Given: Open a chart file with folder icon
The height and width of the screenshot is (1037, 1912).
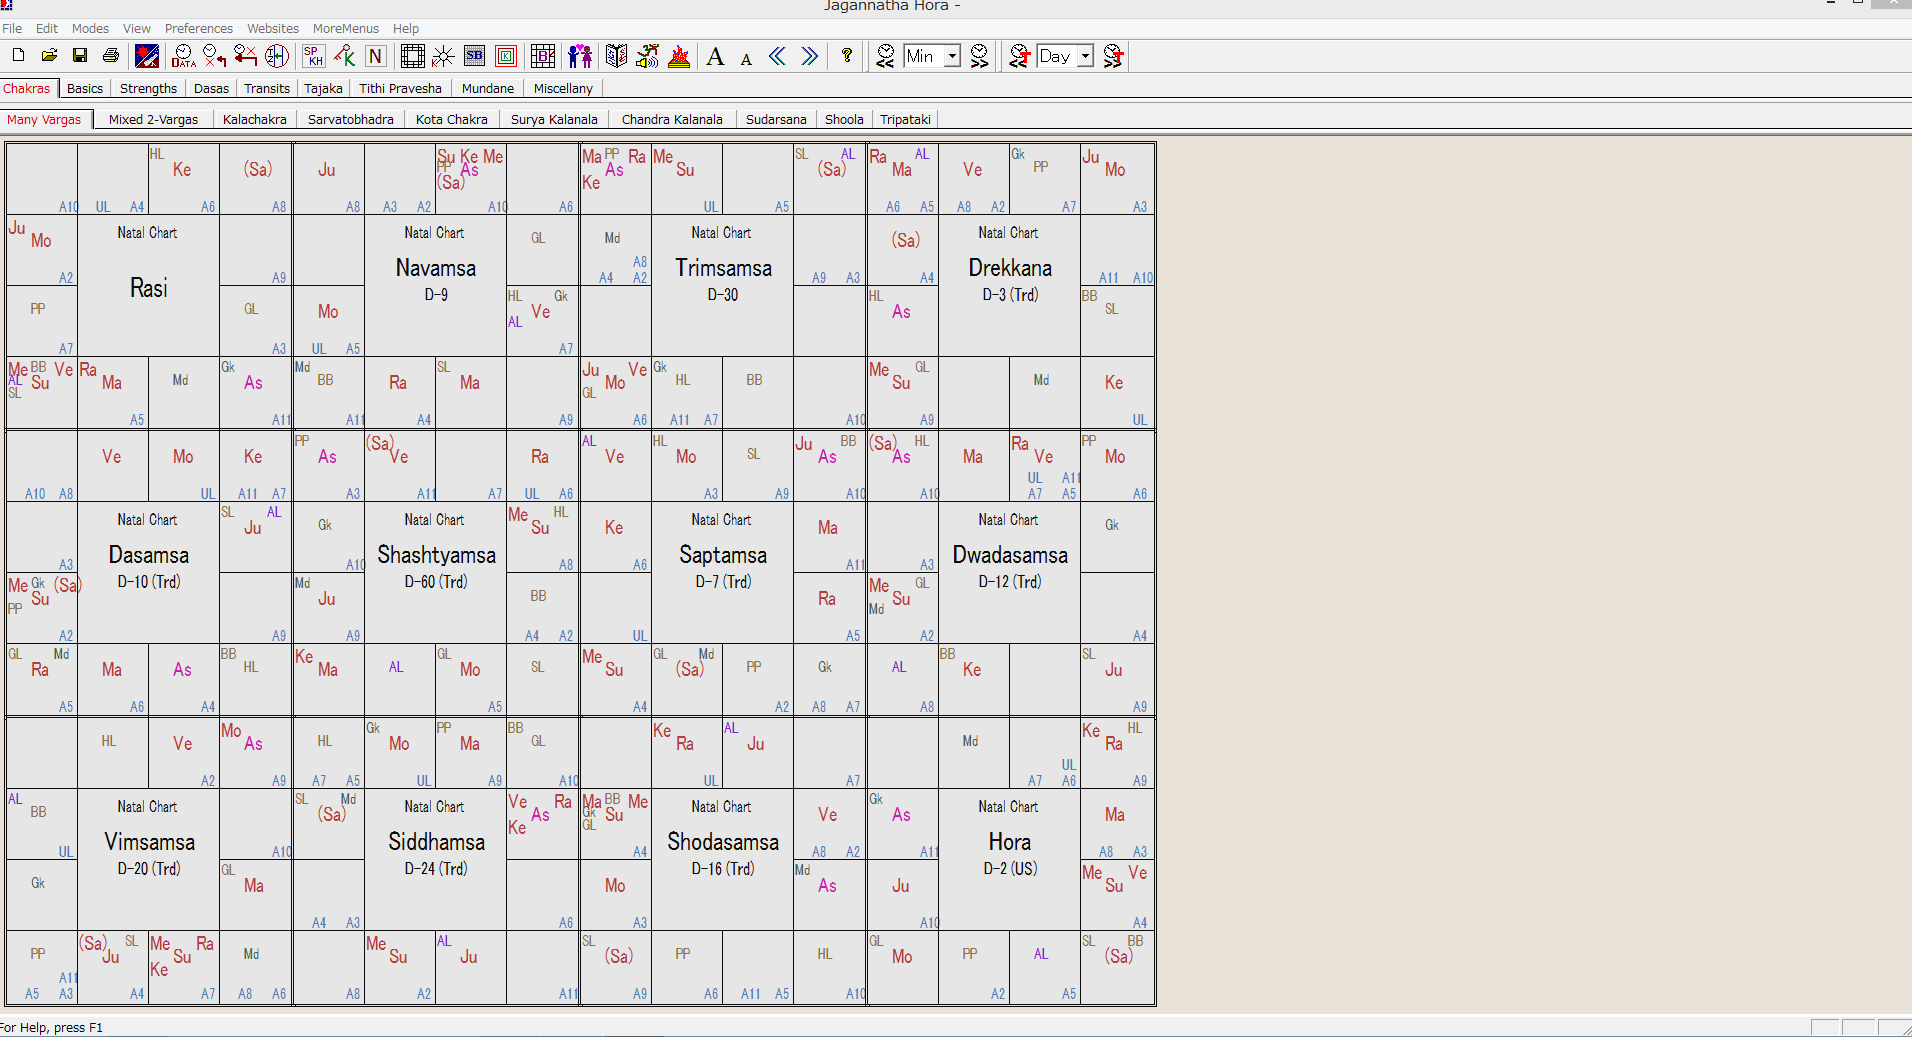Looking at the screenshot, I should (x=49, y=56).
